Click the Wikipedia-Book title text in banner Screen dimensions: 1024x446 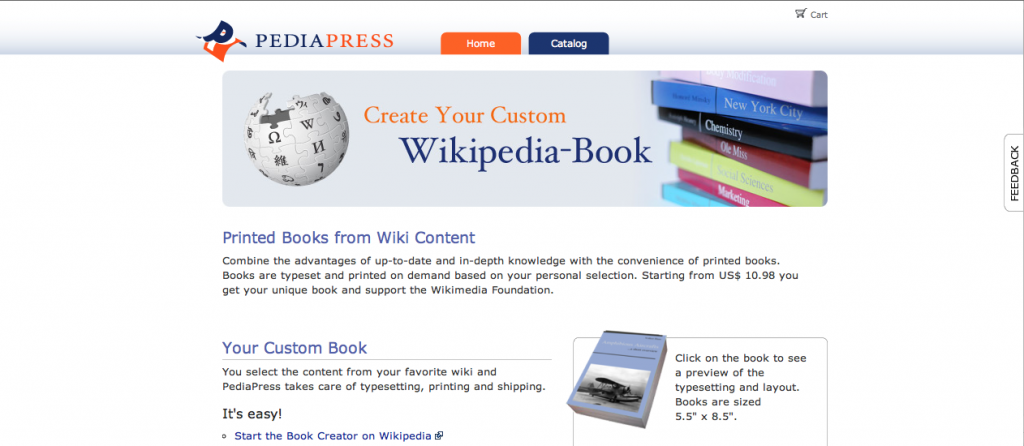[526, 151]
